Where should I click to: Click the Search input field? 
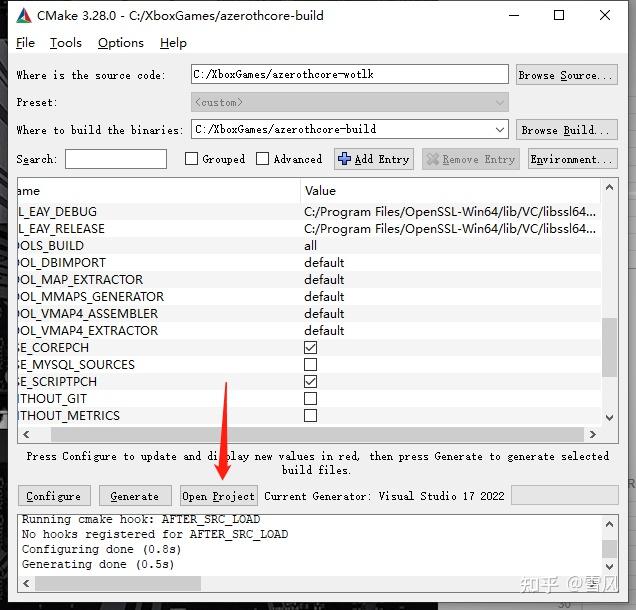(116, 159)
